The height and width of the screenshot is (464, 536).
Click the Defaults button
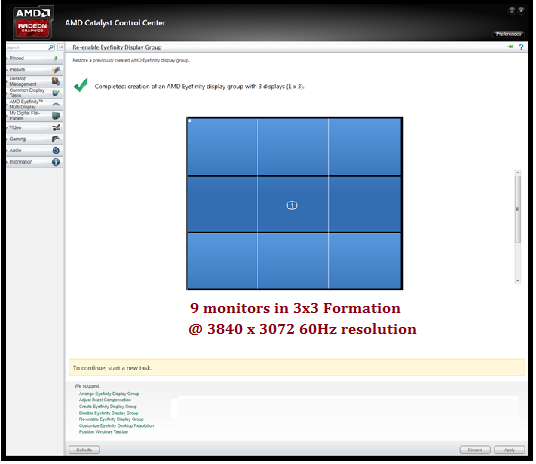pyautogui.click(x=84, y=450)
